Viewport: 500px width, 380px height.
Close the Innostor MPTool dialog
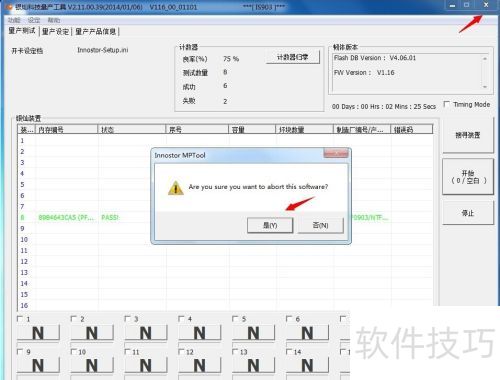click(336, 153)
